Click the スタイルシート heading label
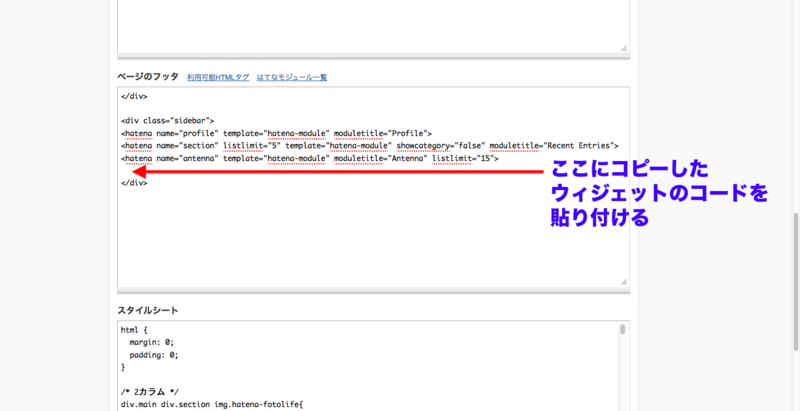Screen dimensions: 800x411 [147, 311]
